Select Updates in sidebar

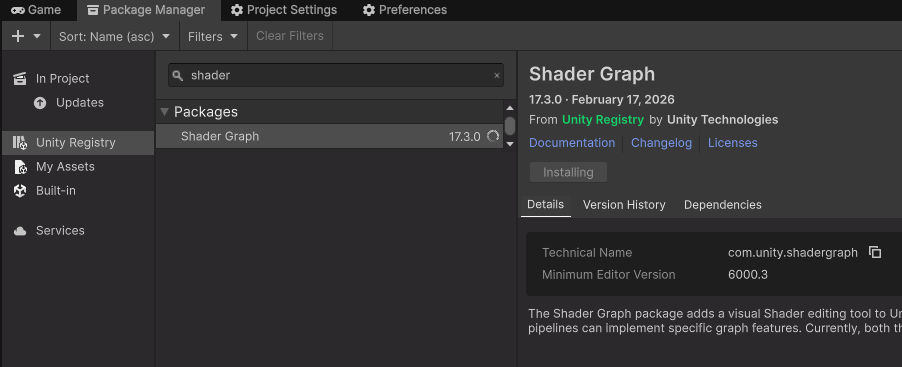[x=78, y=102]
